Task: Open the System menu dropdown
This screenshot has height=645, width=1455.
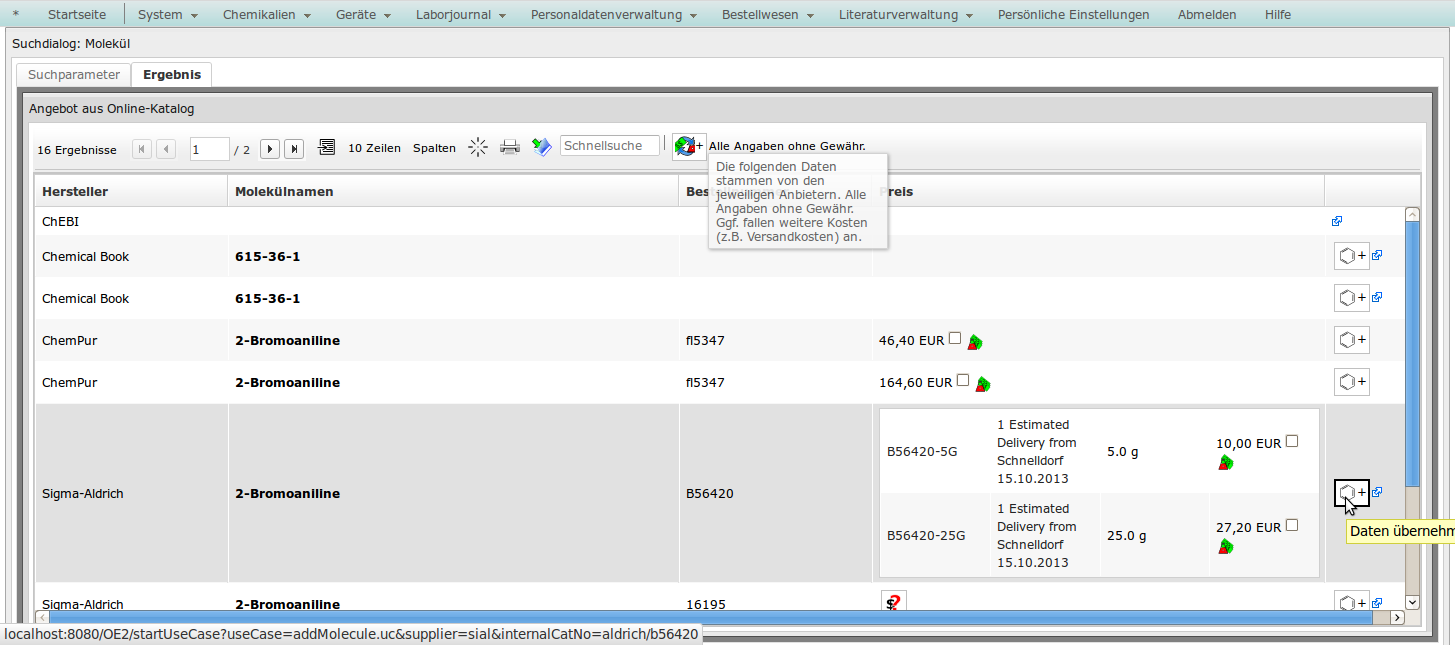Action: click(x=167, y=15)
